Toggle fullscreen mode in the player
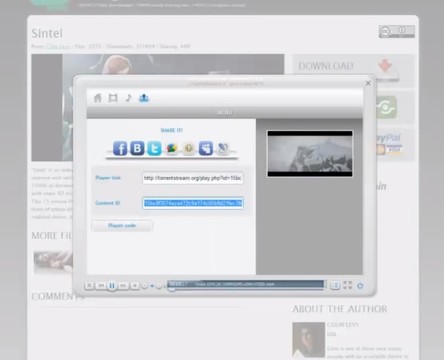The height and width of the screenshot is (360, 444). click(x=348, y=285)
